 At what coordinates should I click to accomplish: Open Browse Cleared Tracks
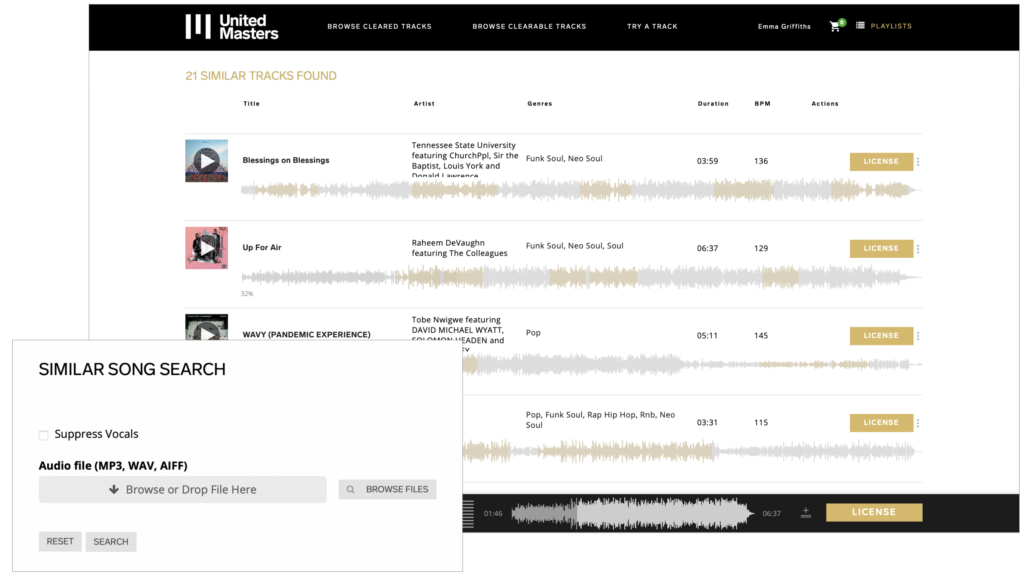[x=379, y=26]
